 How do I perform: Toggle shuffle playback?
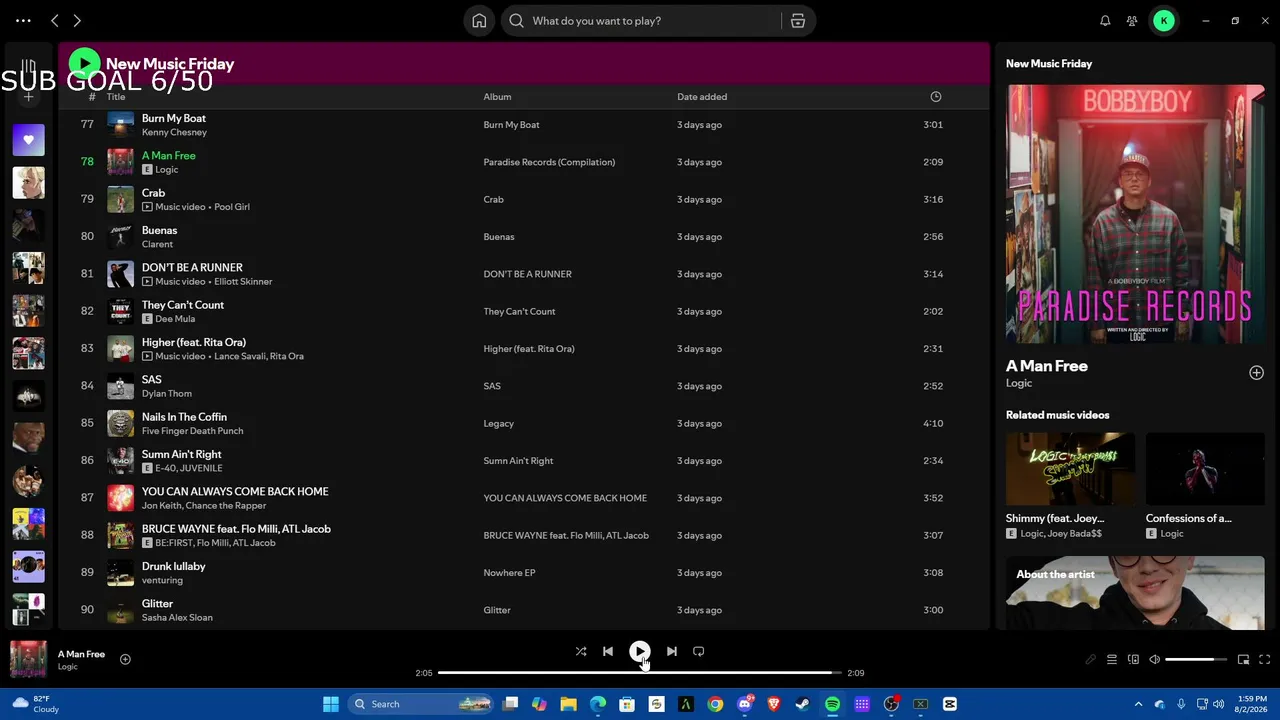[581, 652]
